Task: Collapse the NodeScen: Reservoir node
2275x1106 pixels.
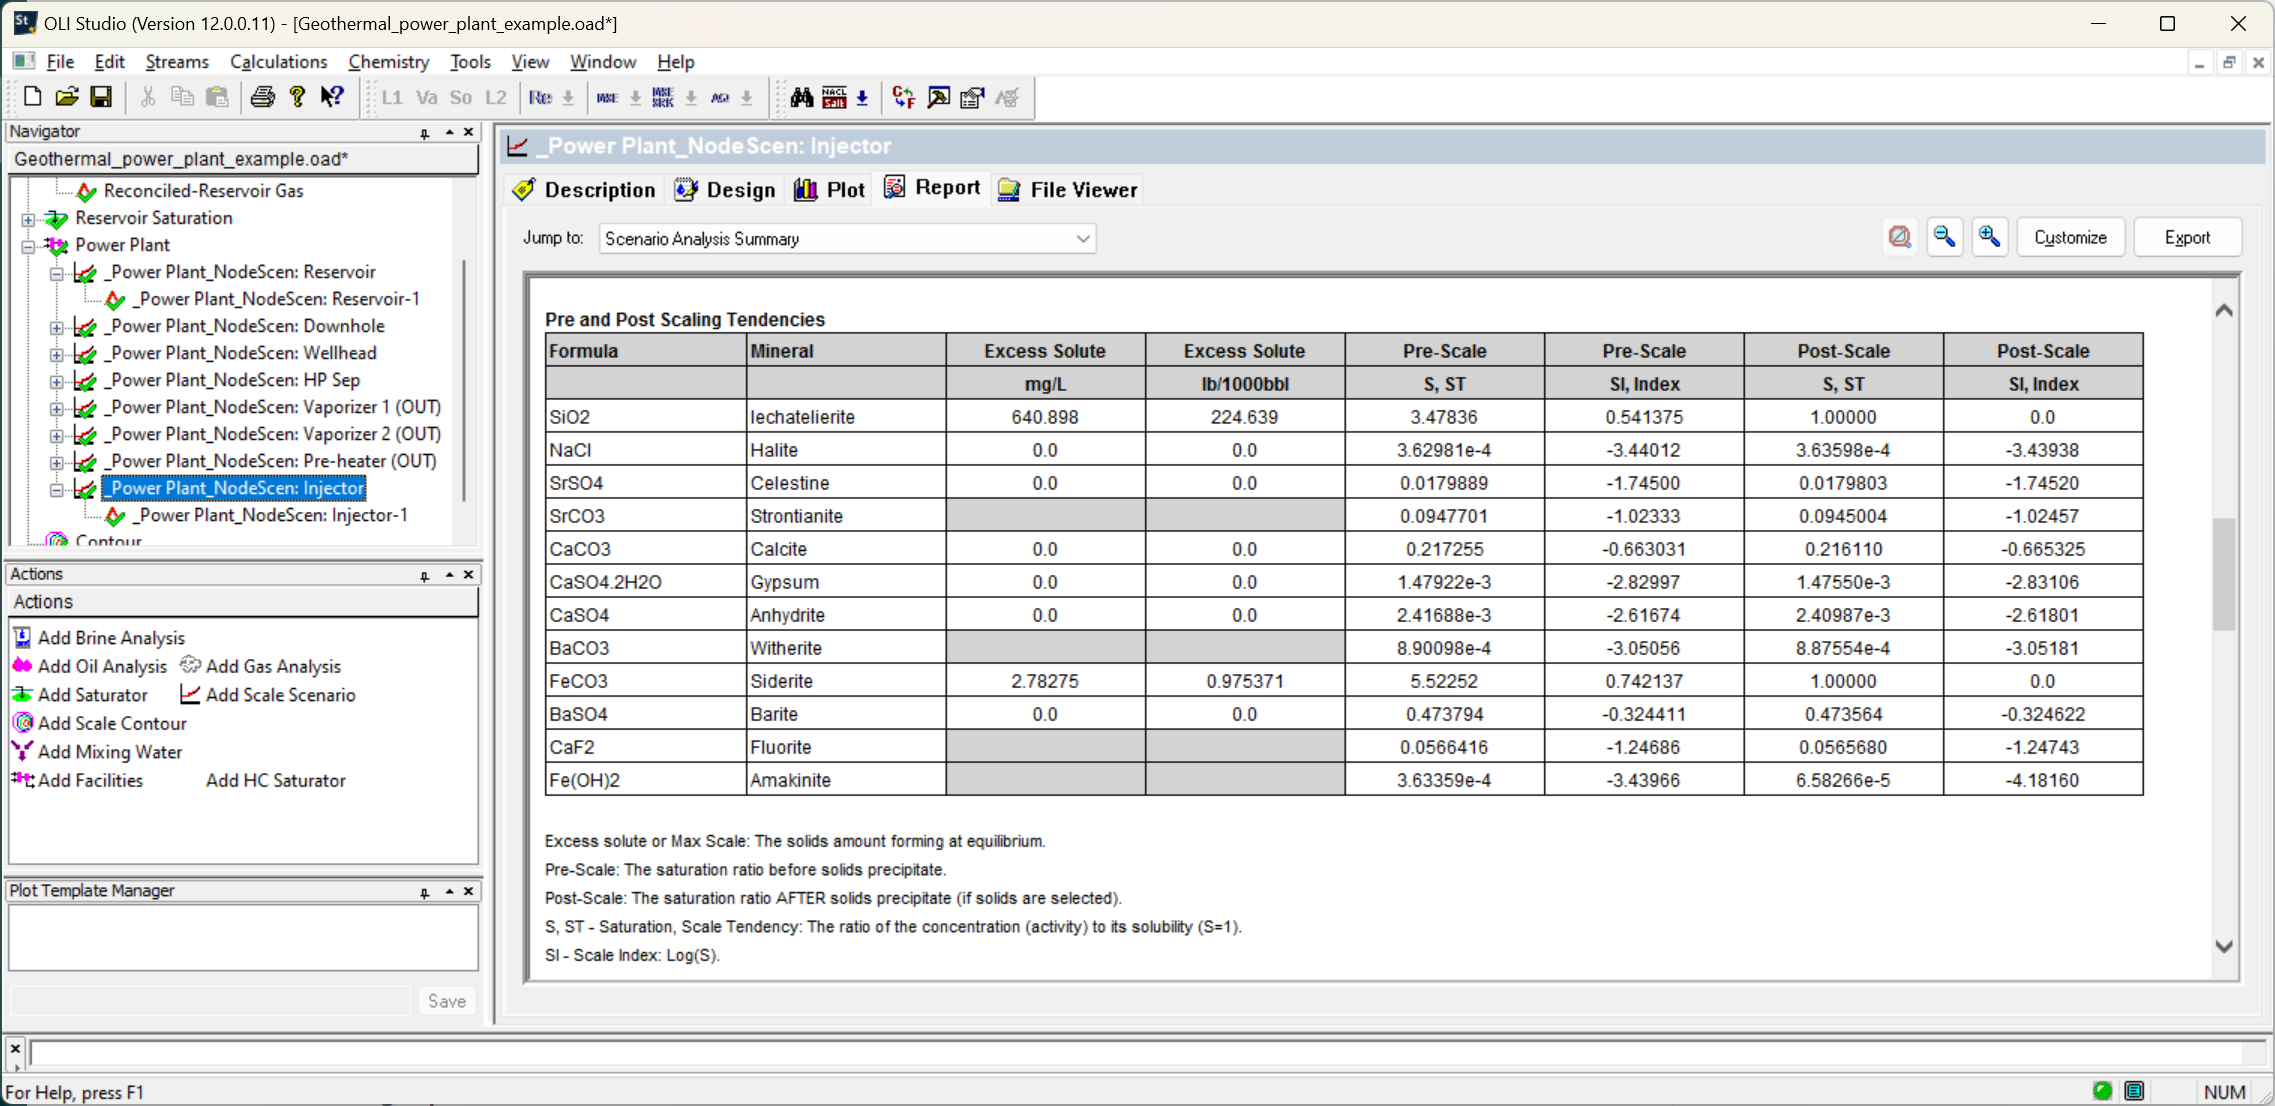Action: pyautogui.click(x=57, y=273)
